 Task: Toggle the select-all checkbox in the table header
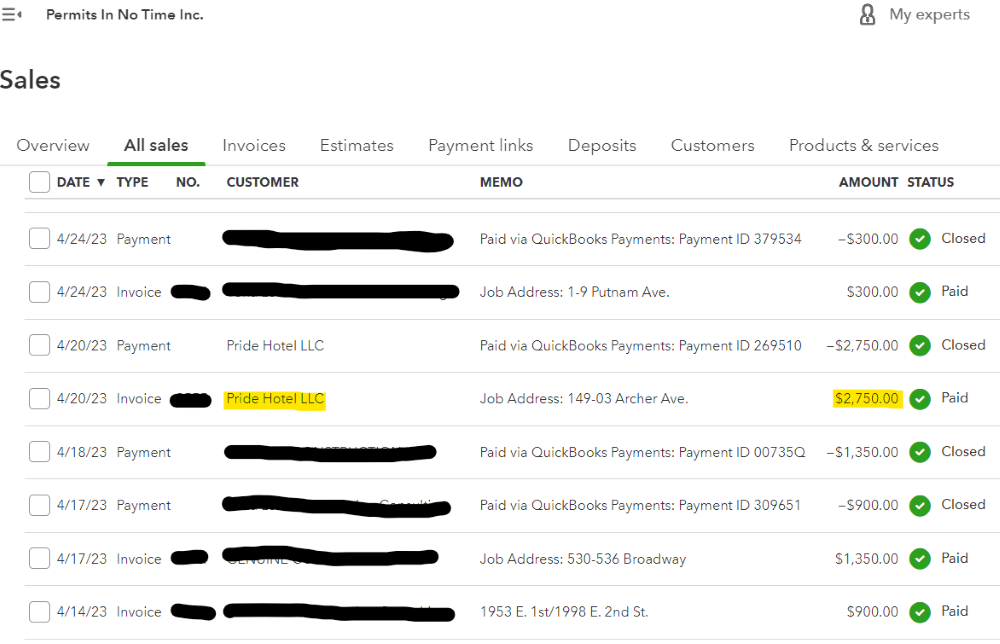tap(39, 182)
